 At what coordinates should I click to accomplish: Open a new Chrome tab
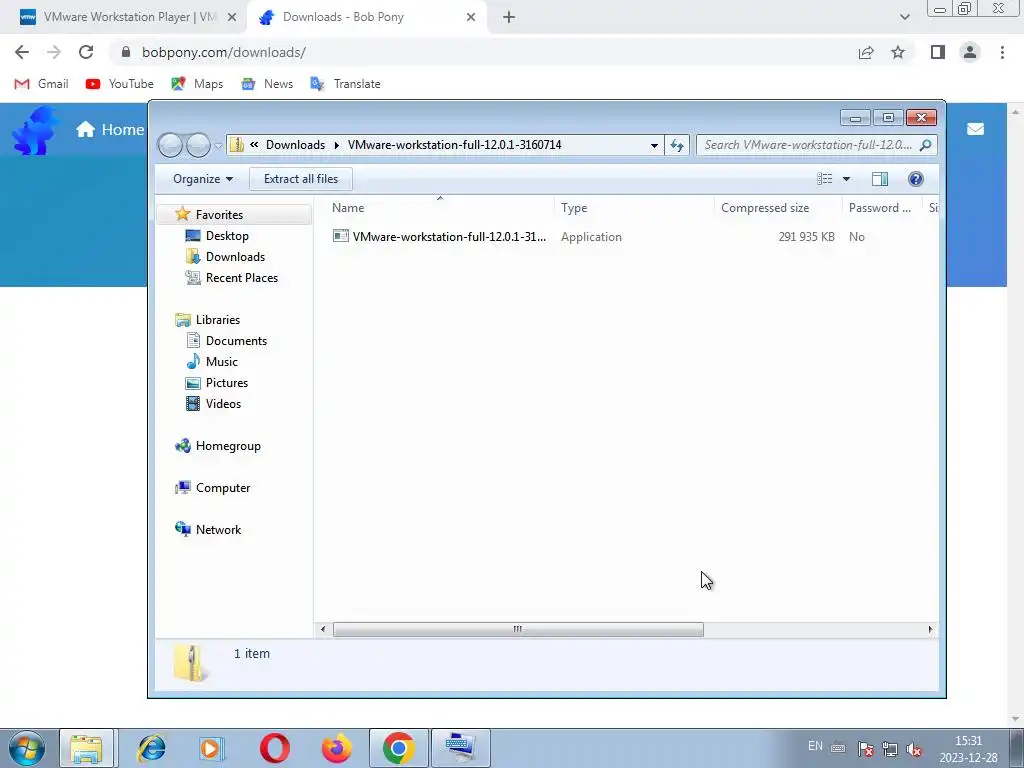point(509,18)
